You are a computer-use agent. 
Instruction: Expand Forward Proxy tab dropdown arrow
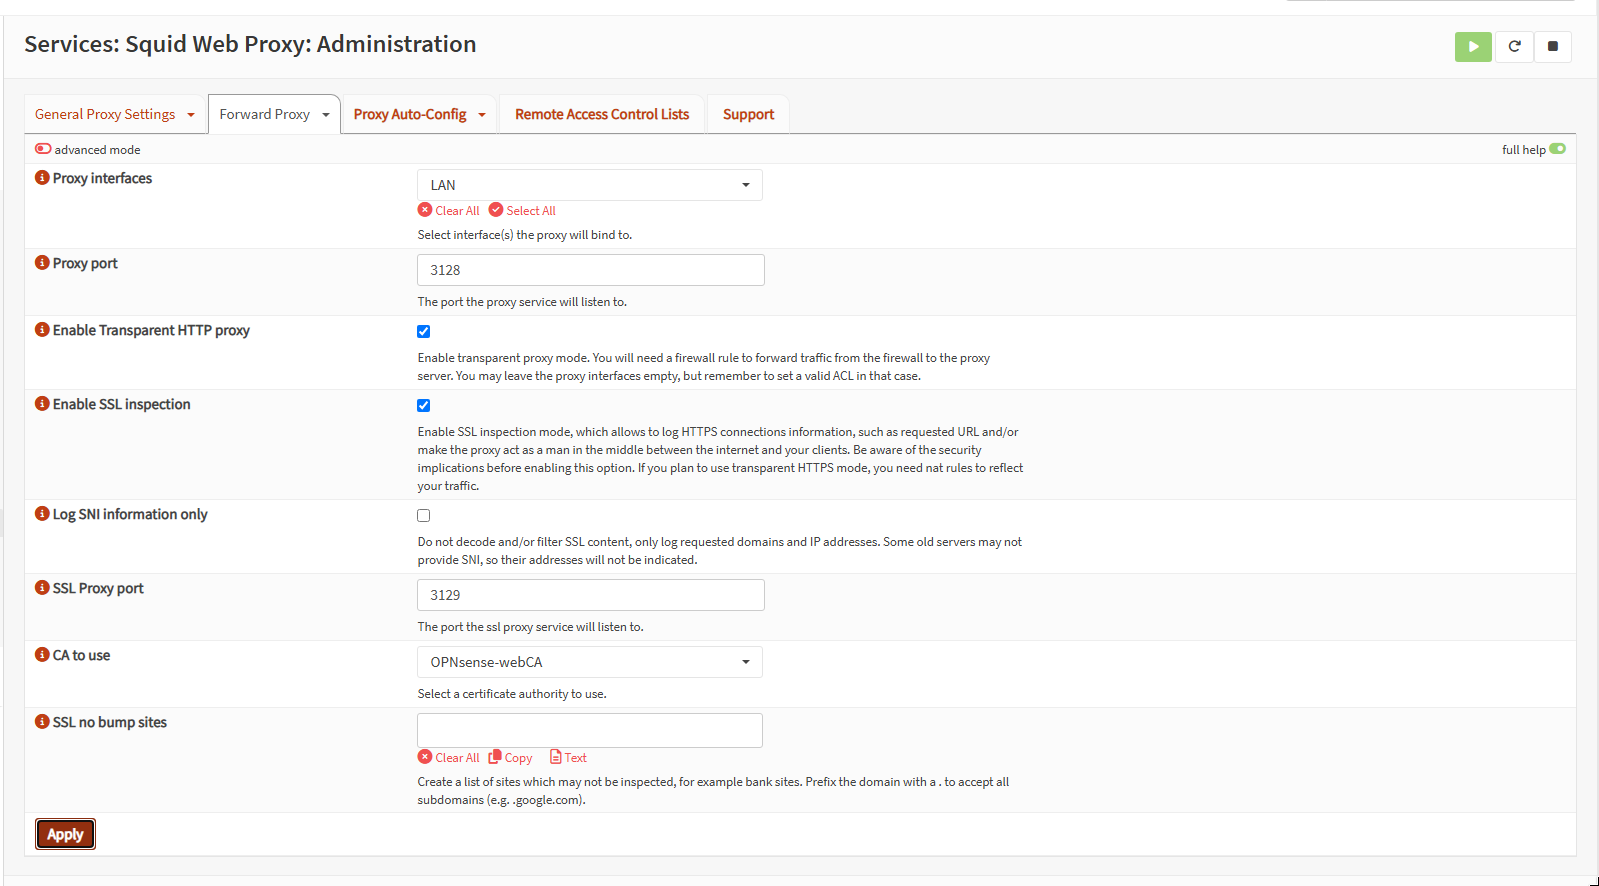[326, 115]
